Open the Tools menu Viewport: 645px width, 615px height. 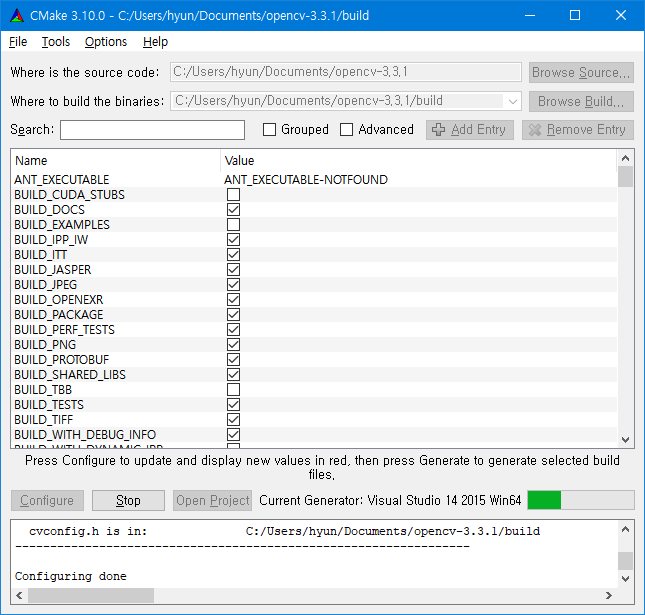coord(56,42)
